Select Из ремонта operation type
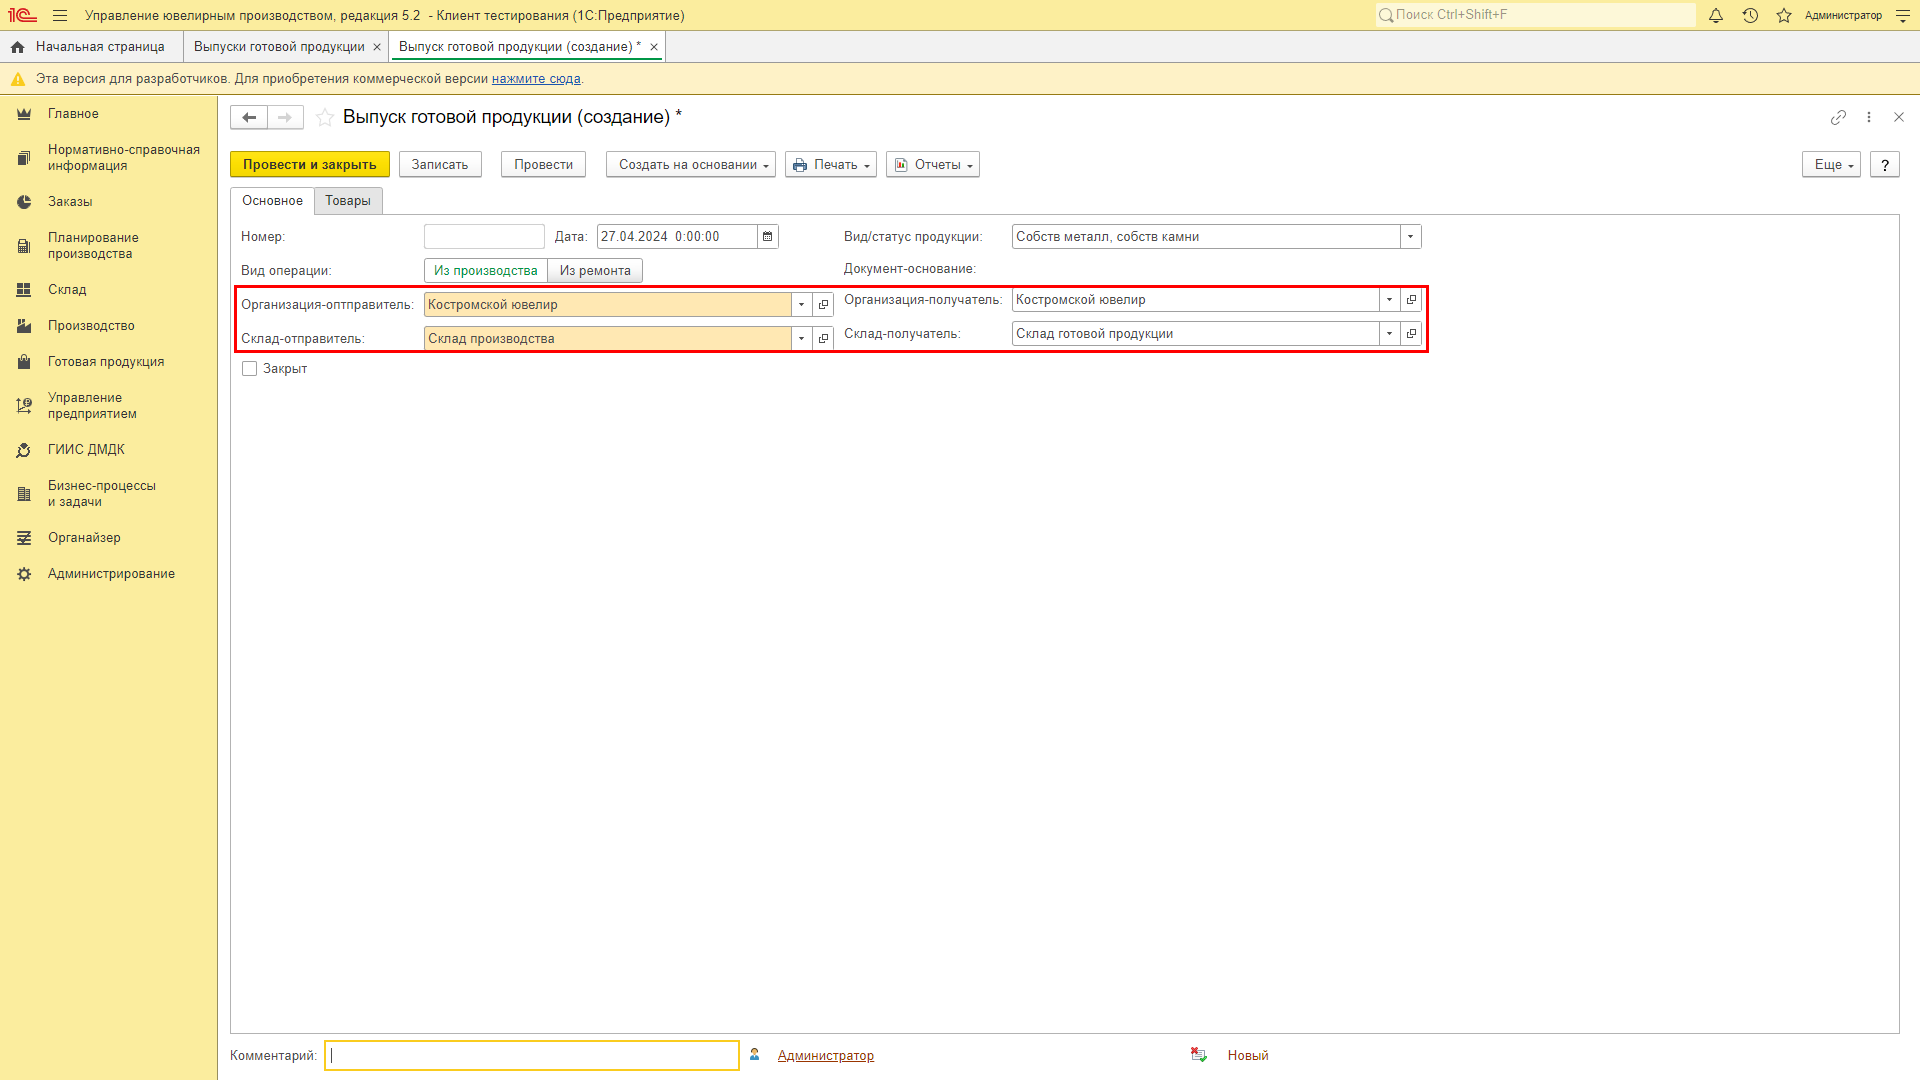 (x=595, y=271)
